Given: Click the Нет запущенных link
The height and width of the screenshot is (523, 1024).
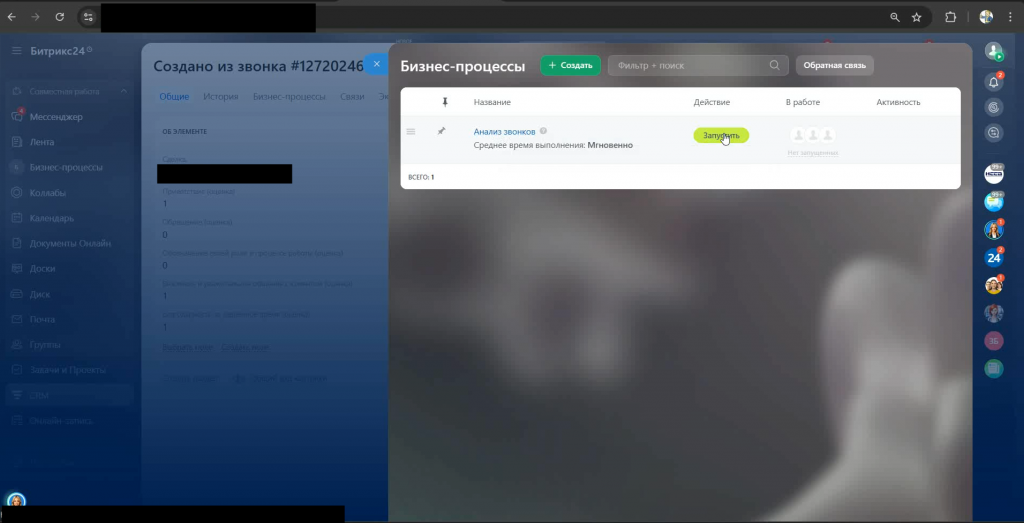Looking at the screenshot, I should coord(812,153).
